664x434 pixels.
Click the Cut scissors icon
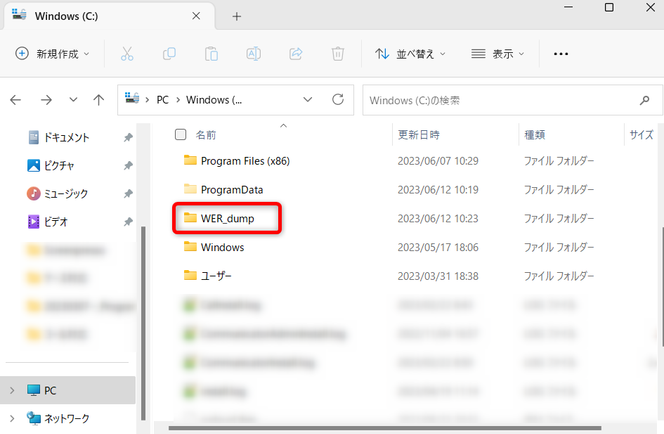pos(127,54)
